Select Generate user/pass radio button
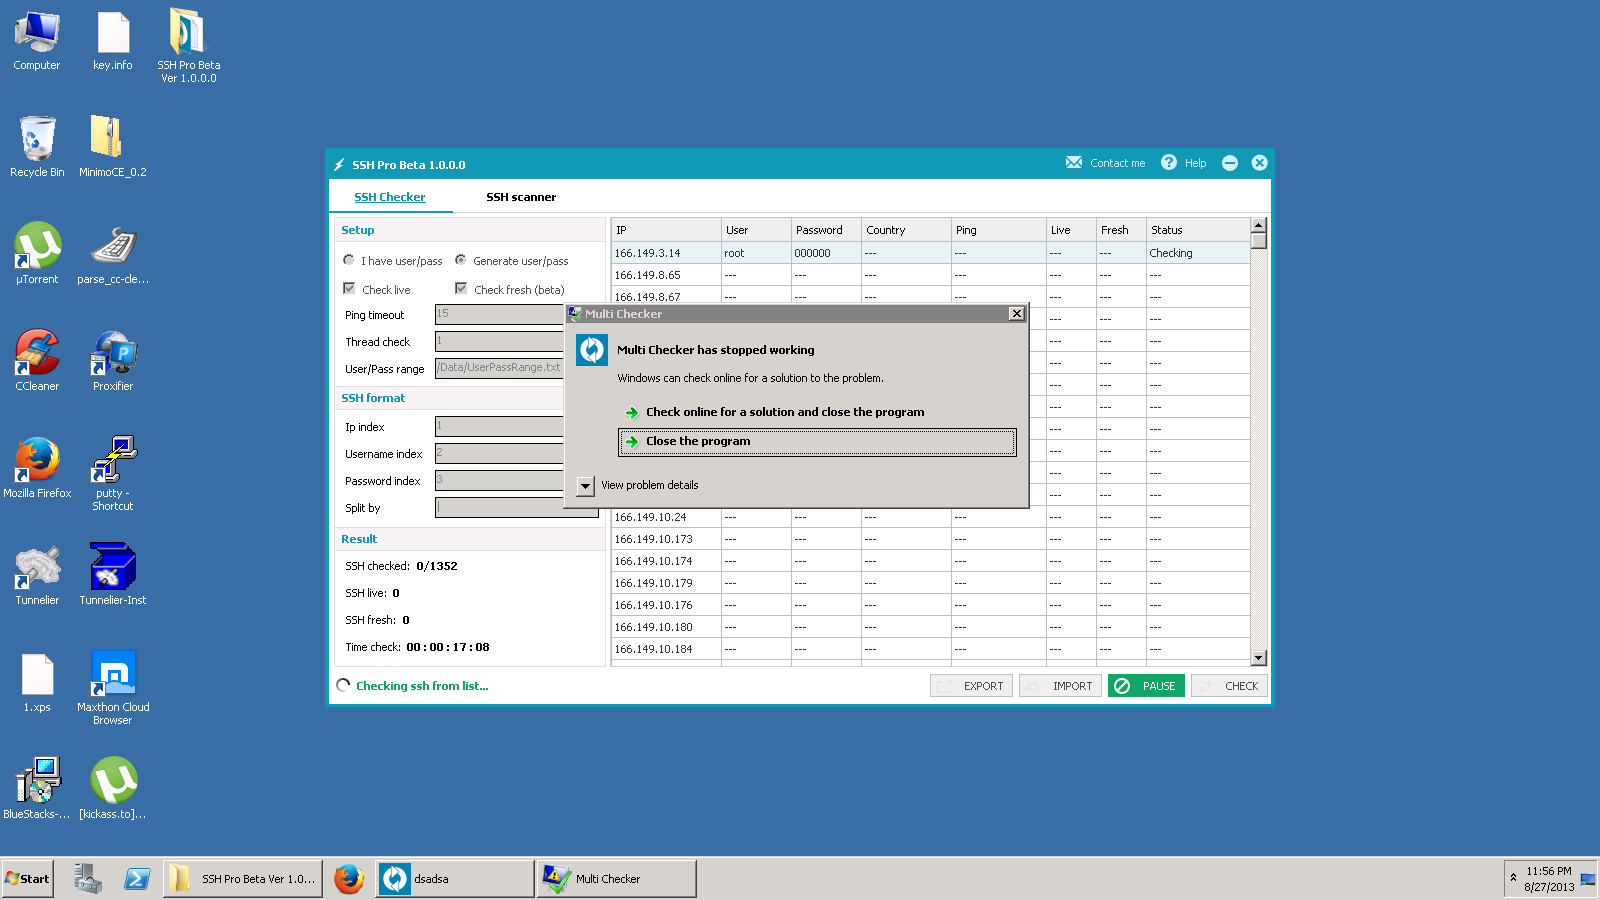The image size is (1600, 900). 461,260
